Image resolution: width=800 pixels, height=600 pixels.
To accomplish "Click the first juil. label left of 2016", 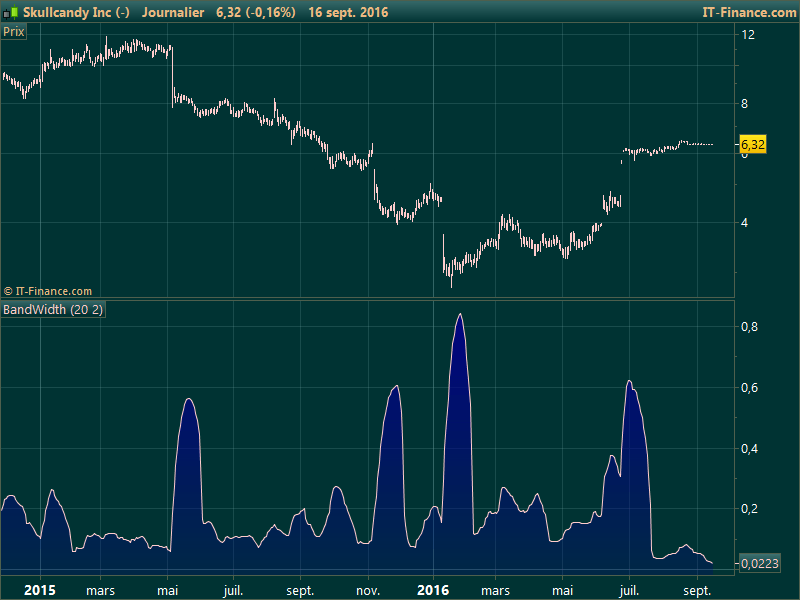I will (x=233, y=590).
